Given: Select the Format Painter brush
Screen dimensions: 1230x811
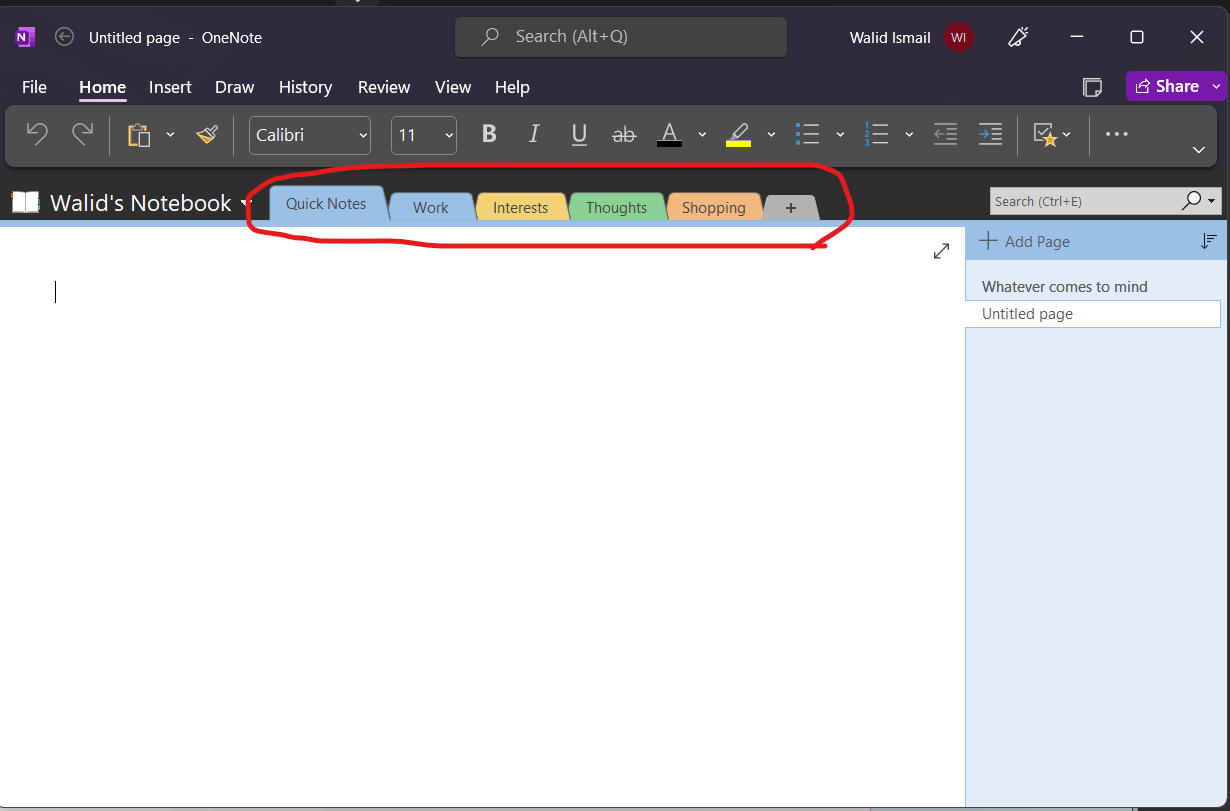Looking at the screenshot, I should [207, 135].
